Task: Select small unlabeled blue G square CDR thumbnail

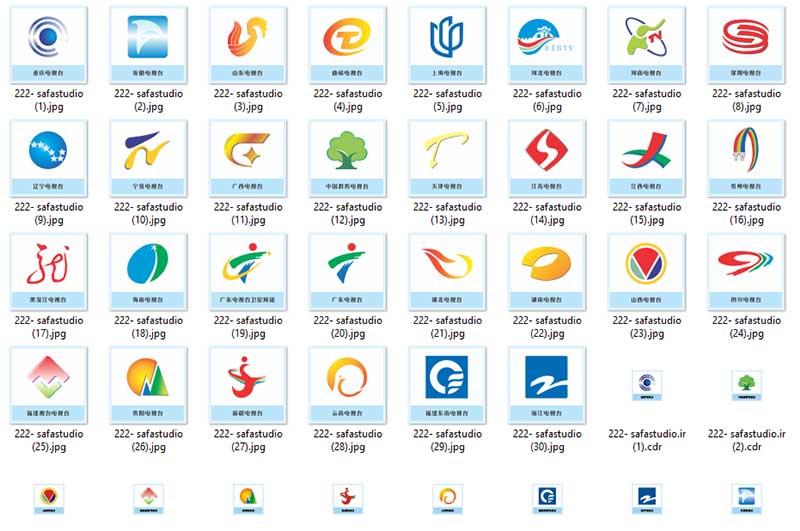Action: point(547,499)
